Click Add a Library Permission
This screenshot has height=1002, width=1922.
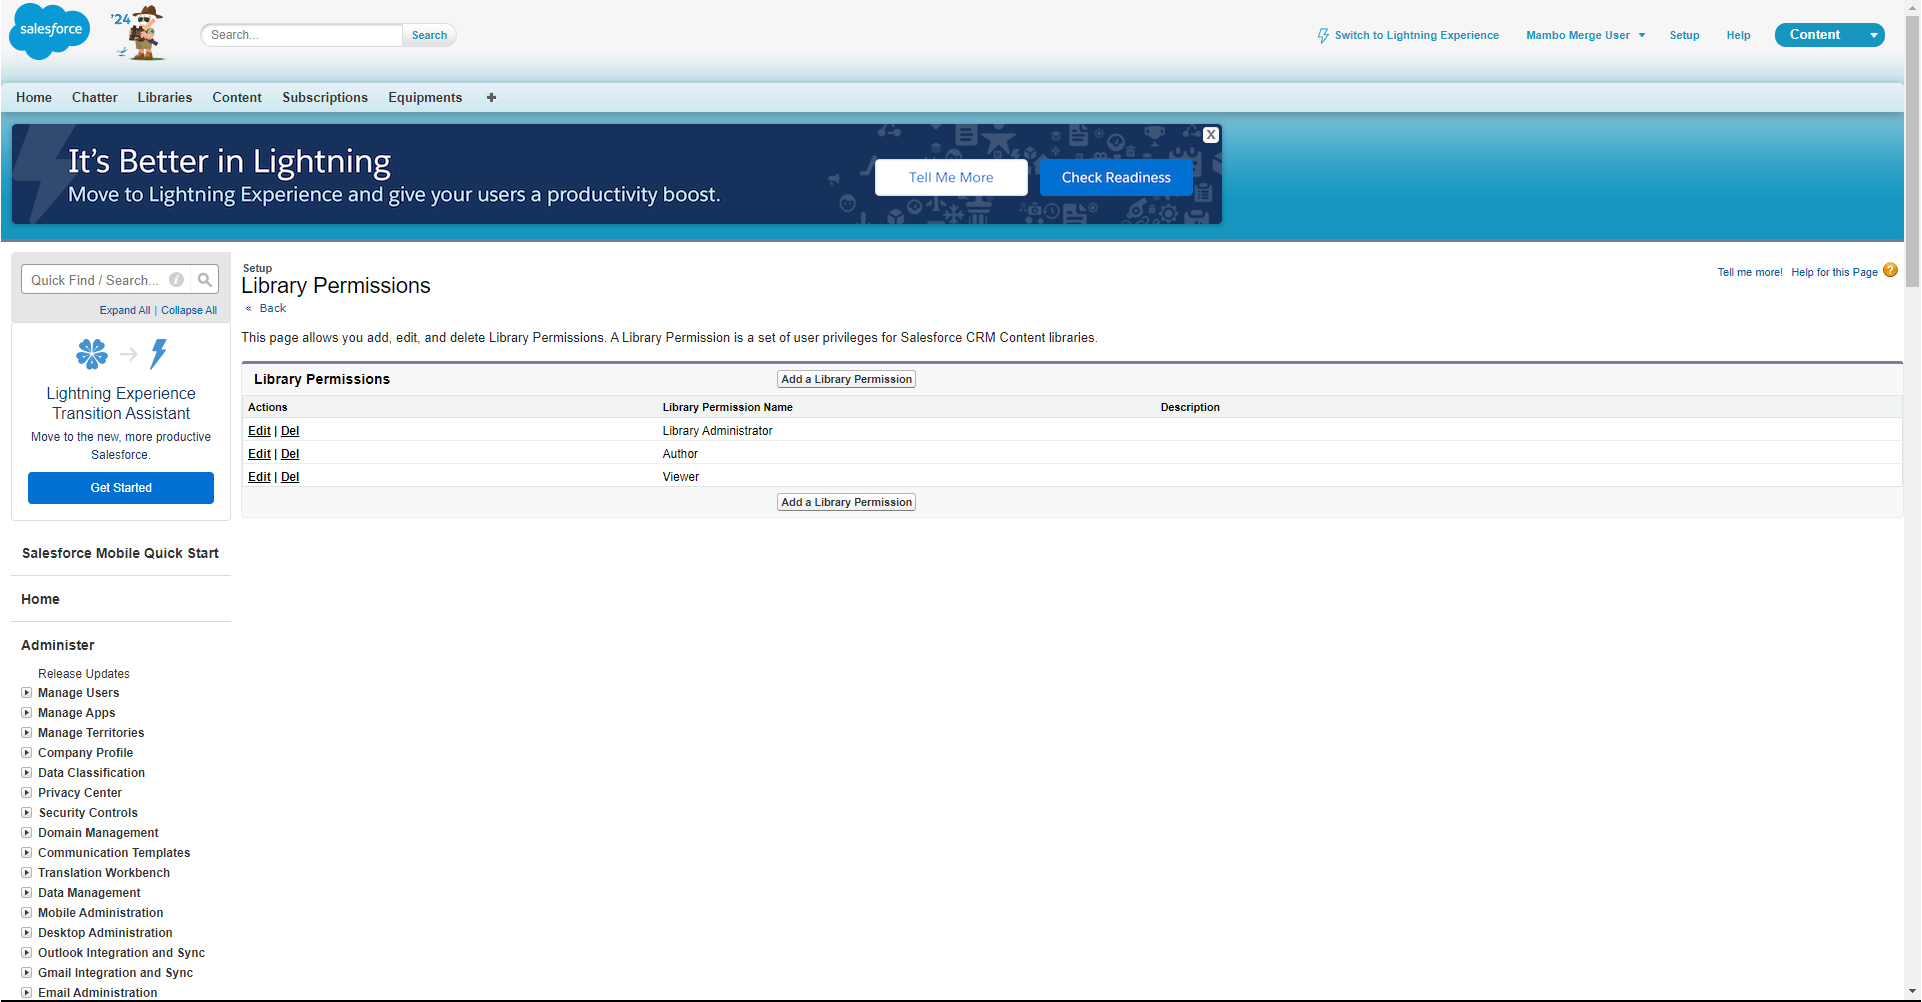(x=845, y=378)
